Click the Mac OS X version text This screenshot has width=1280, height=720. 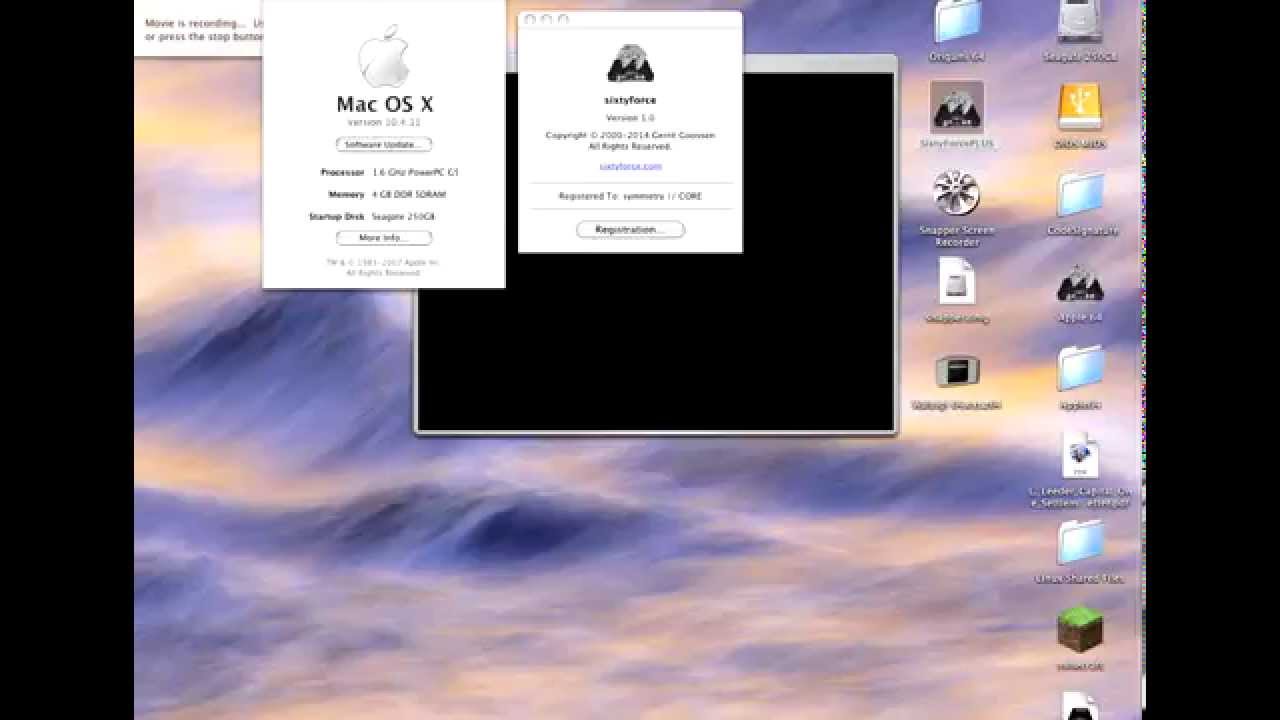coord(384,122)
